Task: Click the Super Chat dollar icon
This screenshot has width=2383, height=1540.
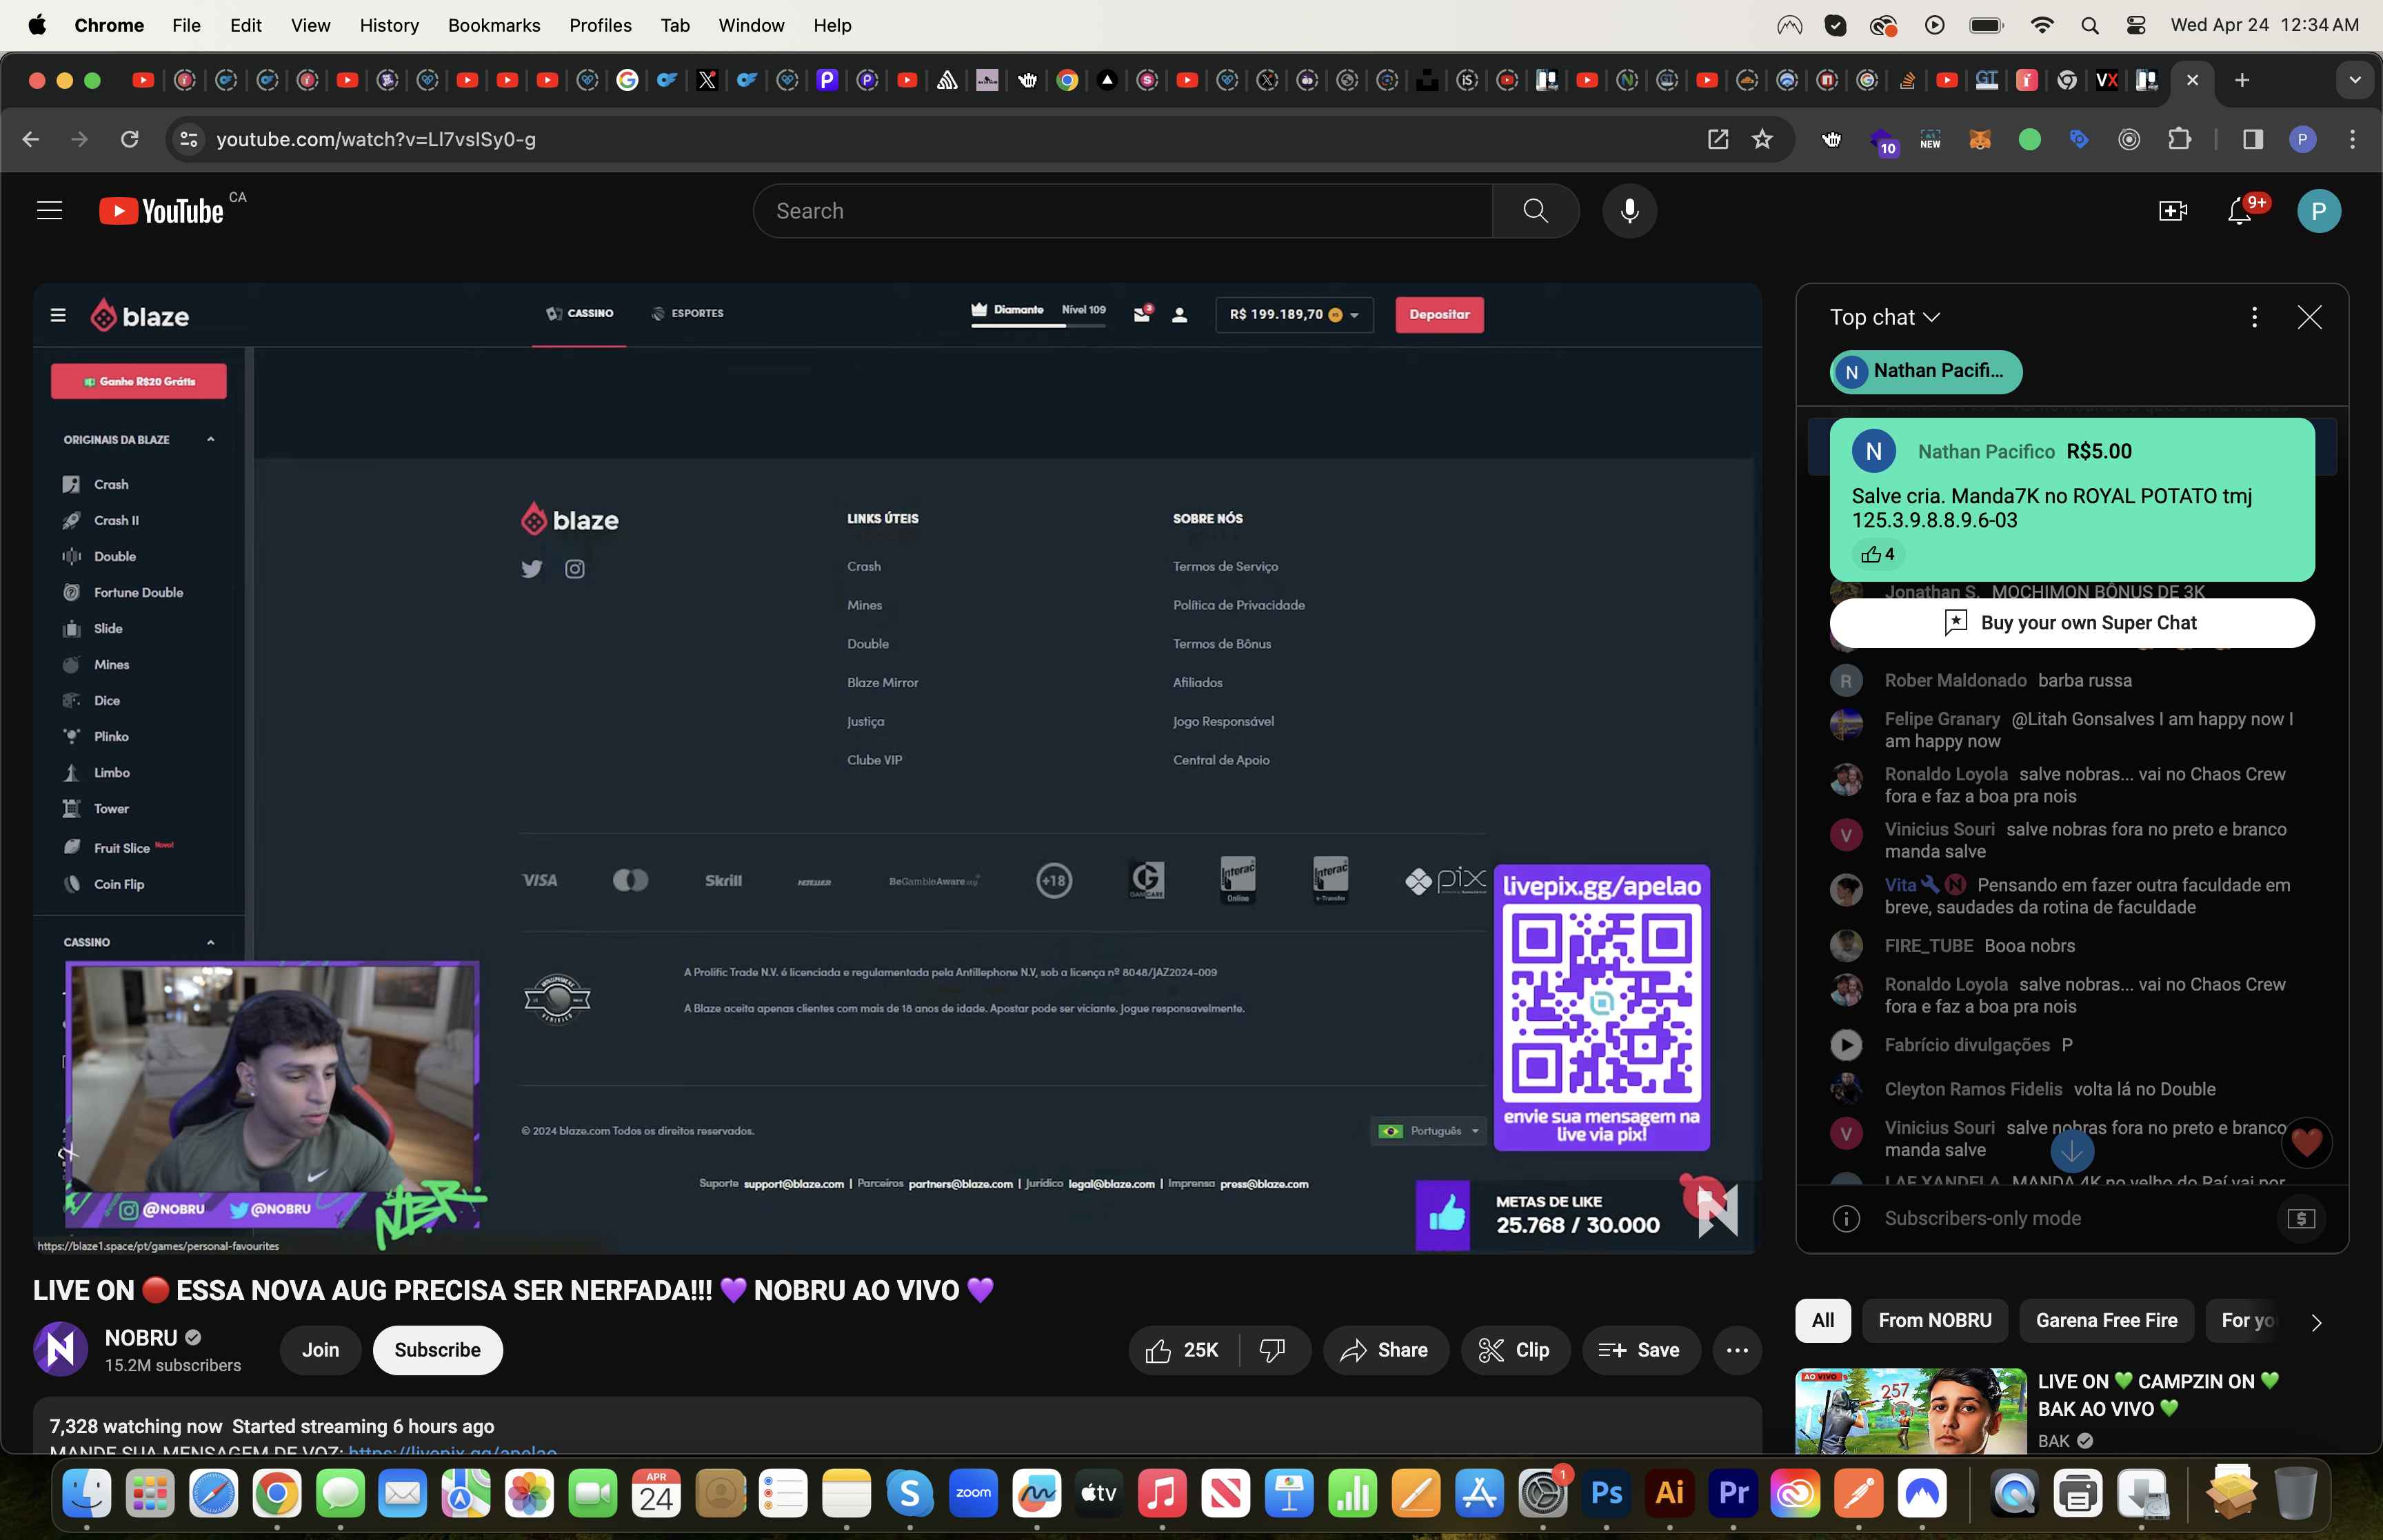Action: click(2301, 1218)
